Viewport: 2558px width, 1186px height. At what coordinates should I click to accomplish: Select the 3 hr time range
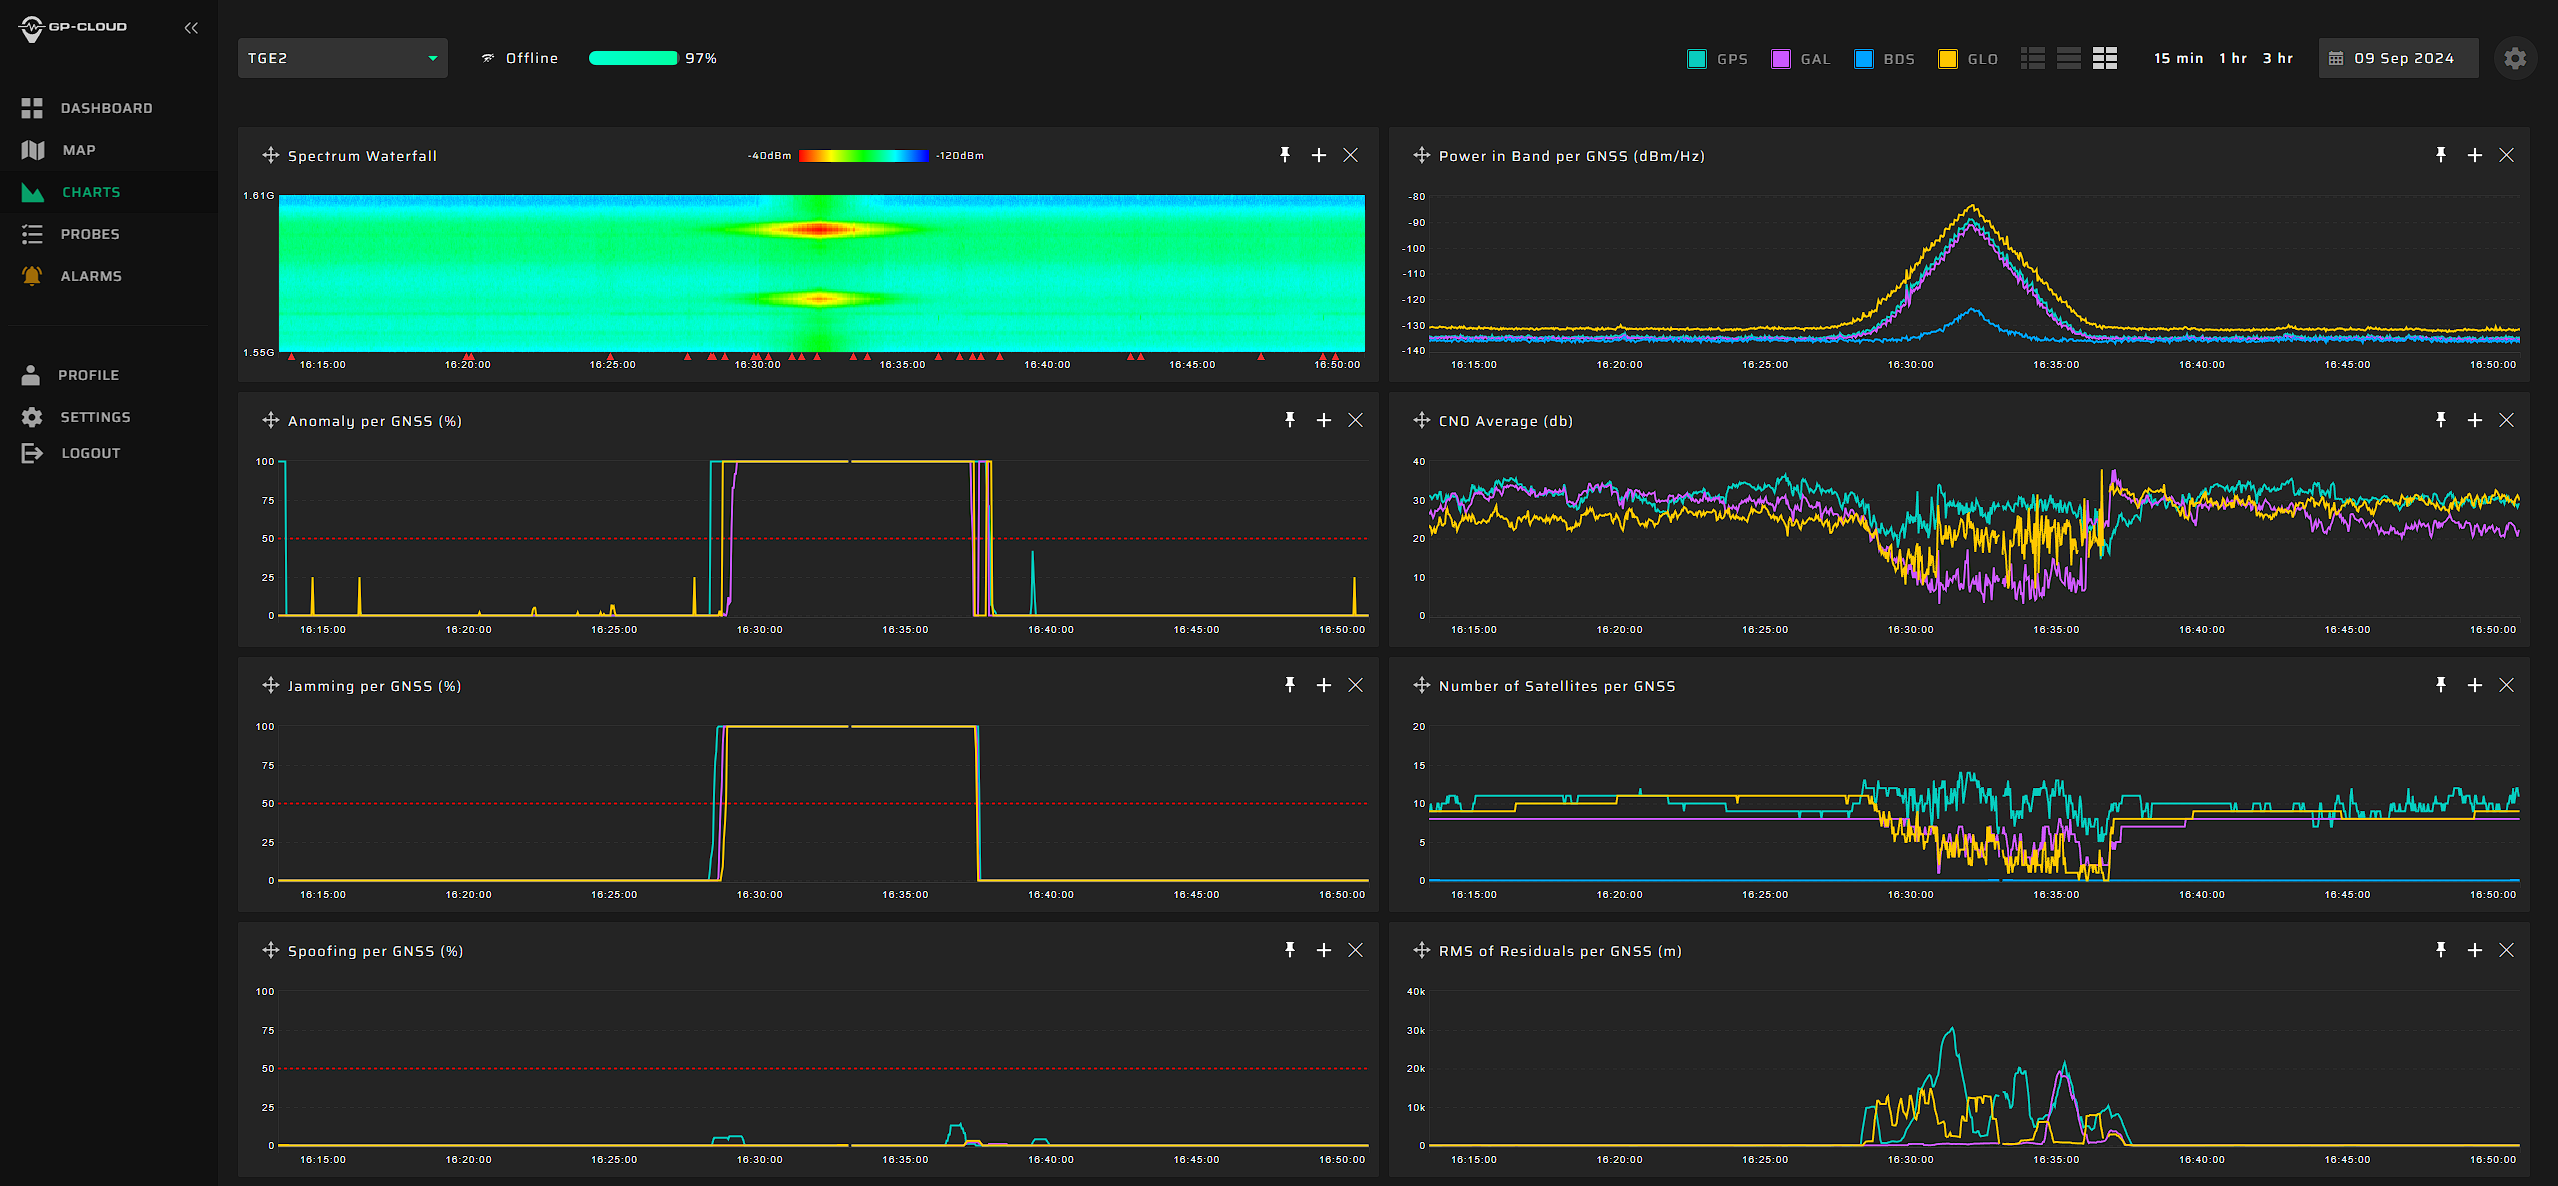[2277, 57]
